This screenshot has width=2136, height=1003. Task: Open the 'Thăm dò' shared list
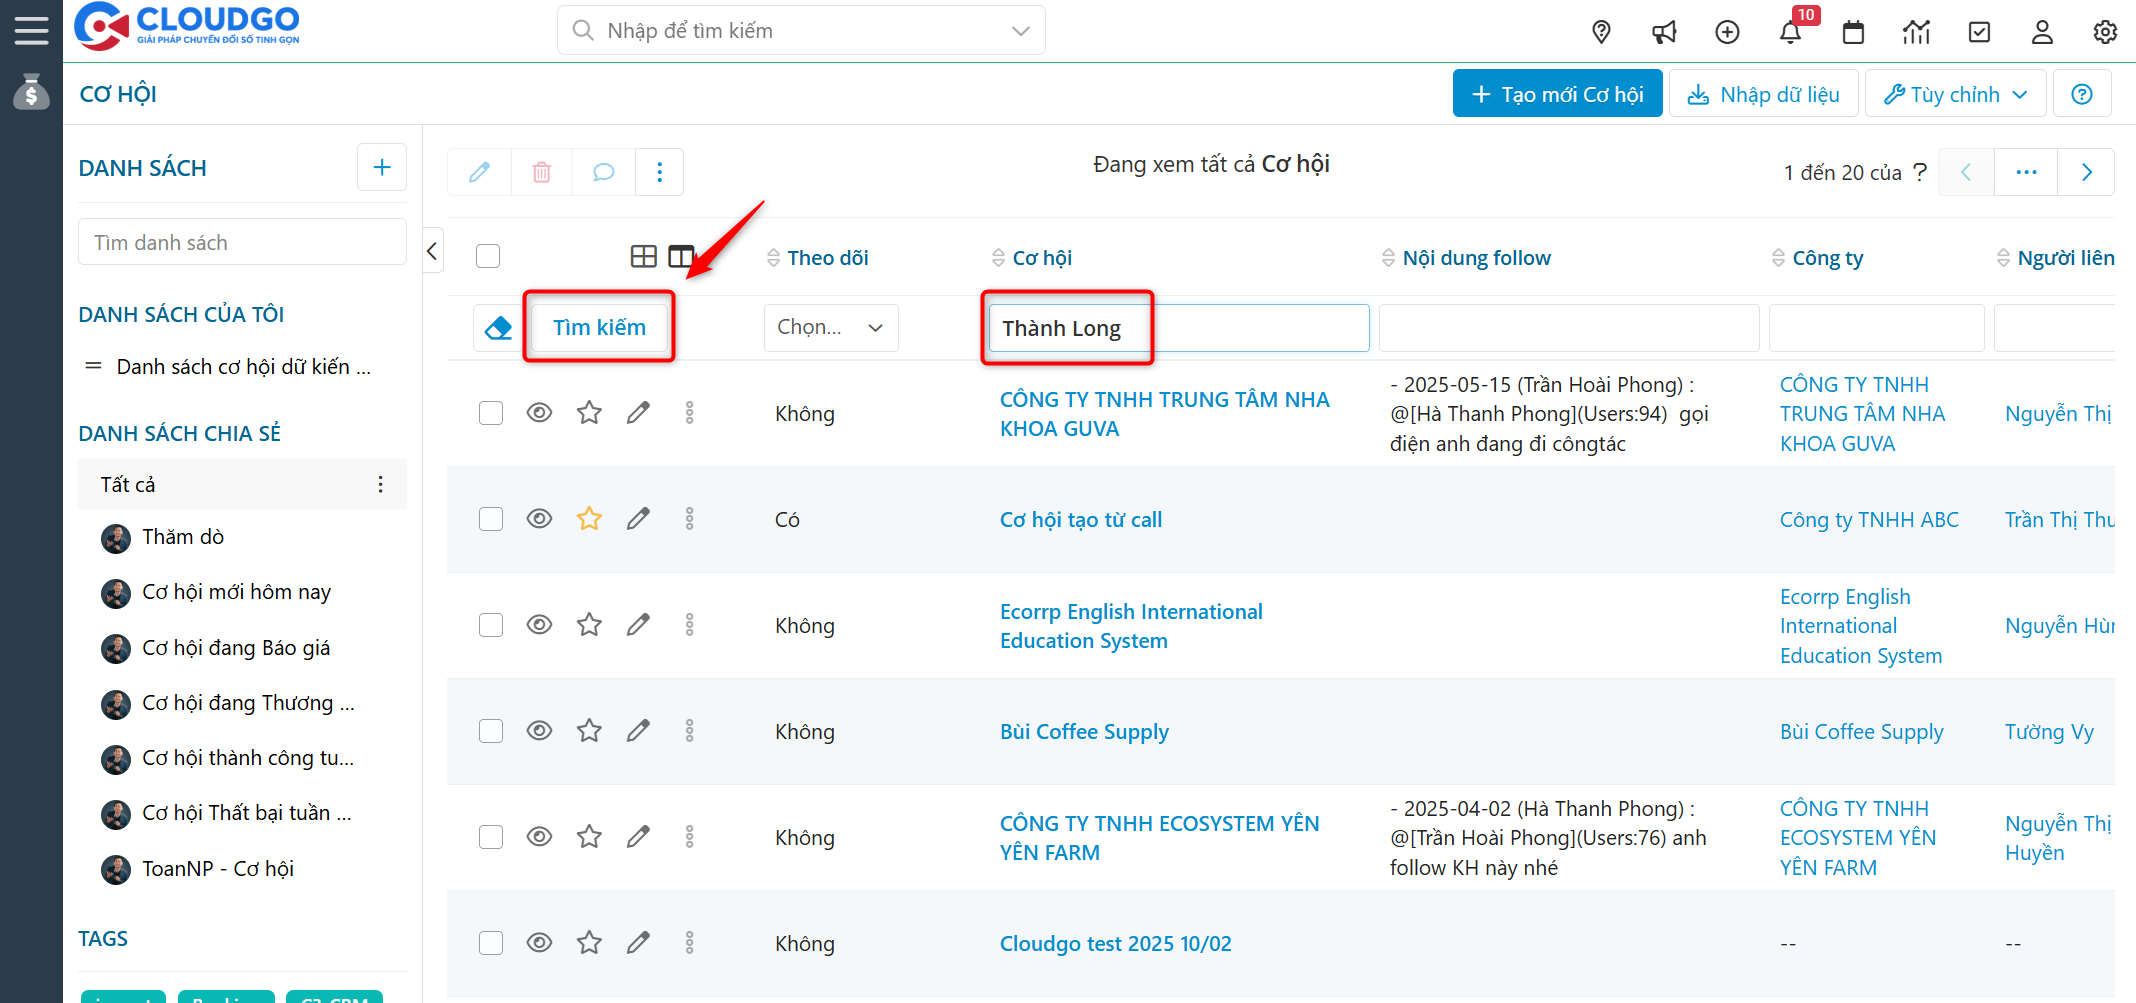coord(183,537)
